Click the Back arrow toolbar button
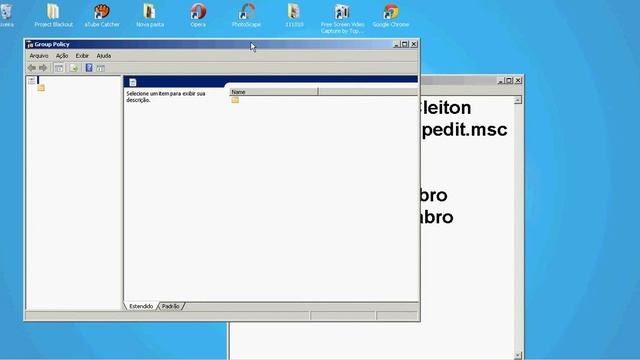The image size is (640, 360). (x=32, y=68)
